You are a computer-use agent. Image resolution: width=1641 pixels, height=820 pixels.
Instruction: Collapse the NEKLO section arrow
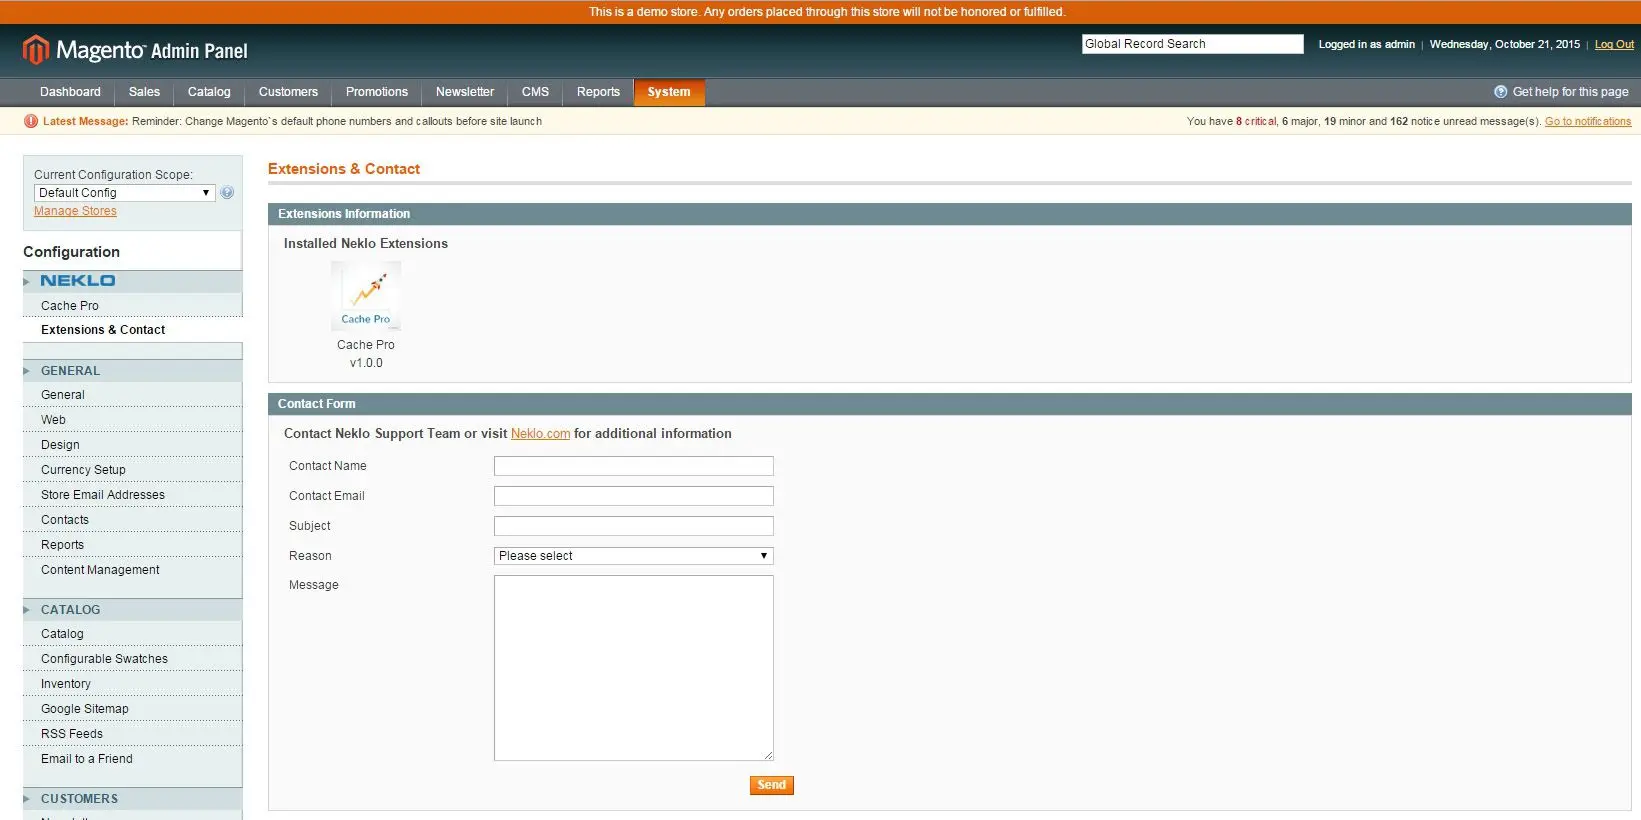[27, 282]
